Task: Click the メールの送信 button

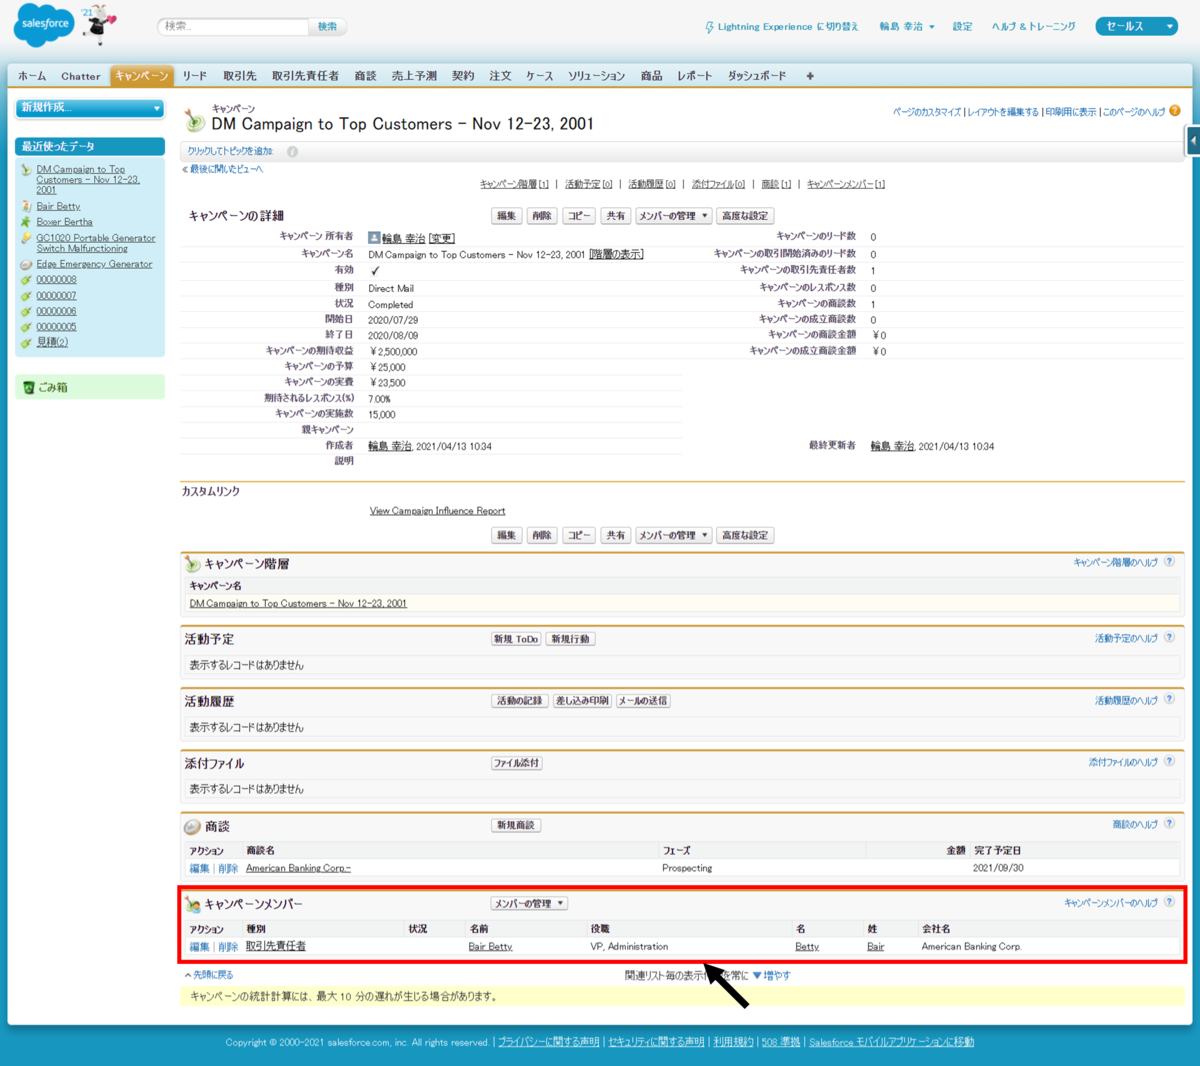Action: tap(643, 701)
